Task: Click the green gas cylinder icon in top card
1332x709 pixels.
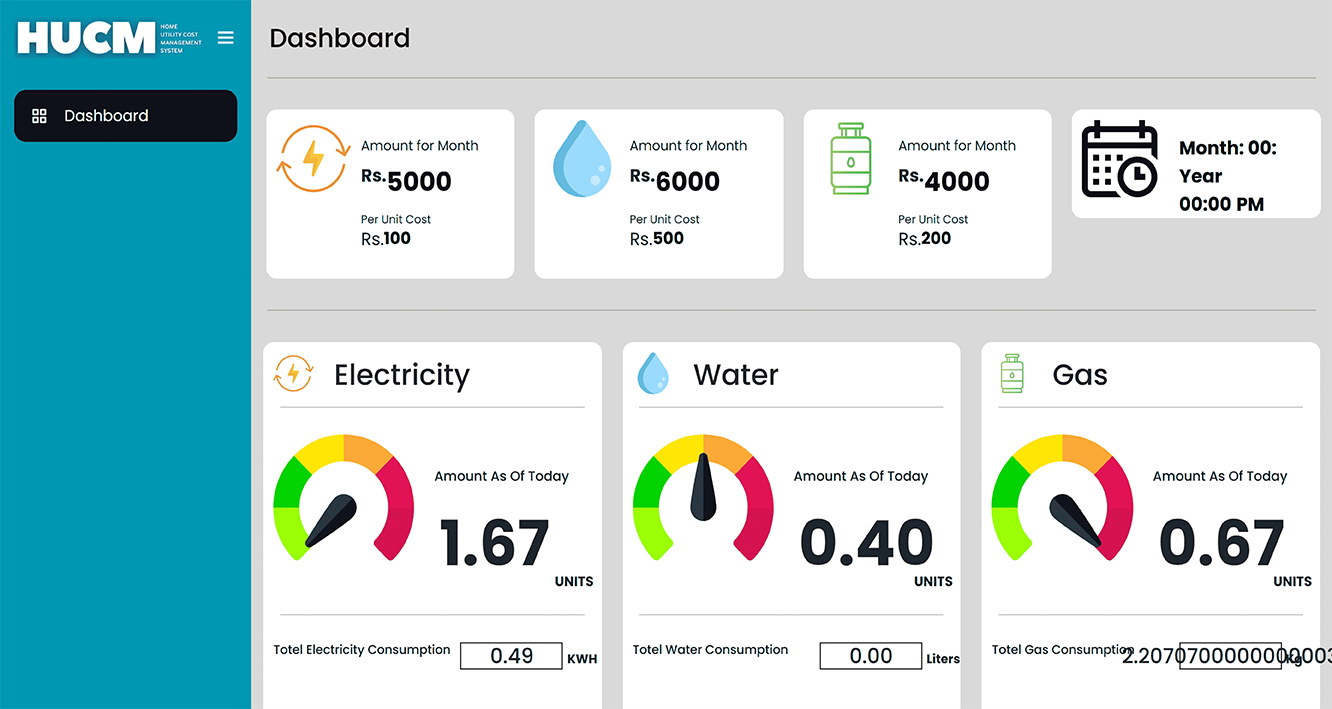Action: point(850,159)
